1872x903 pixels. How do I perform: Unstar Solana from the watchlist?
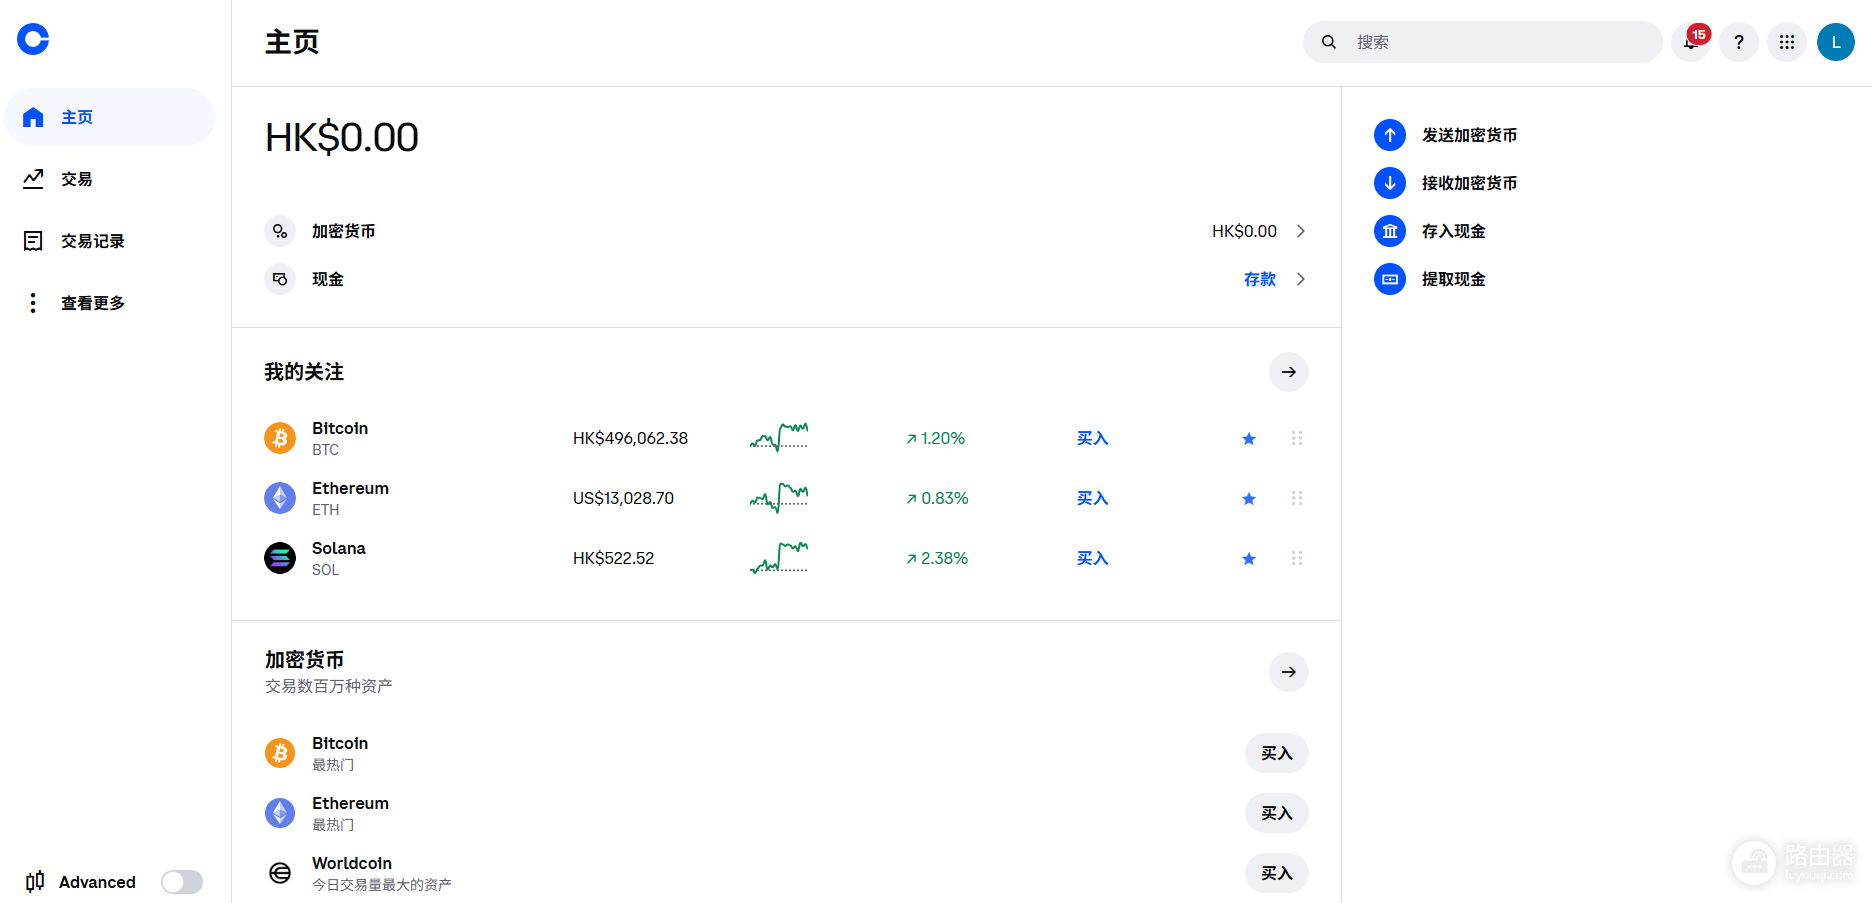pos(1249,558)
